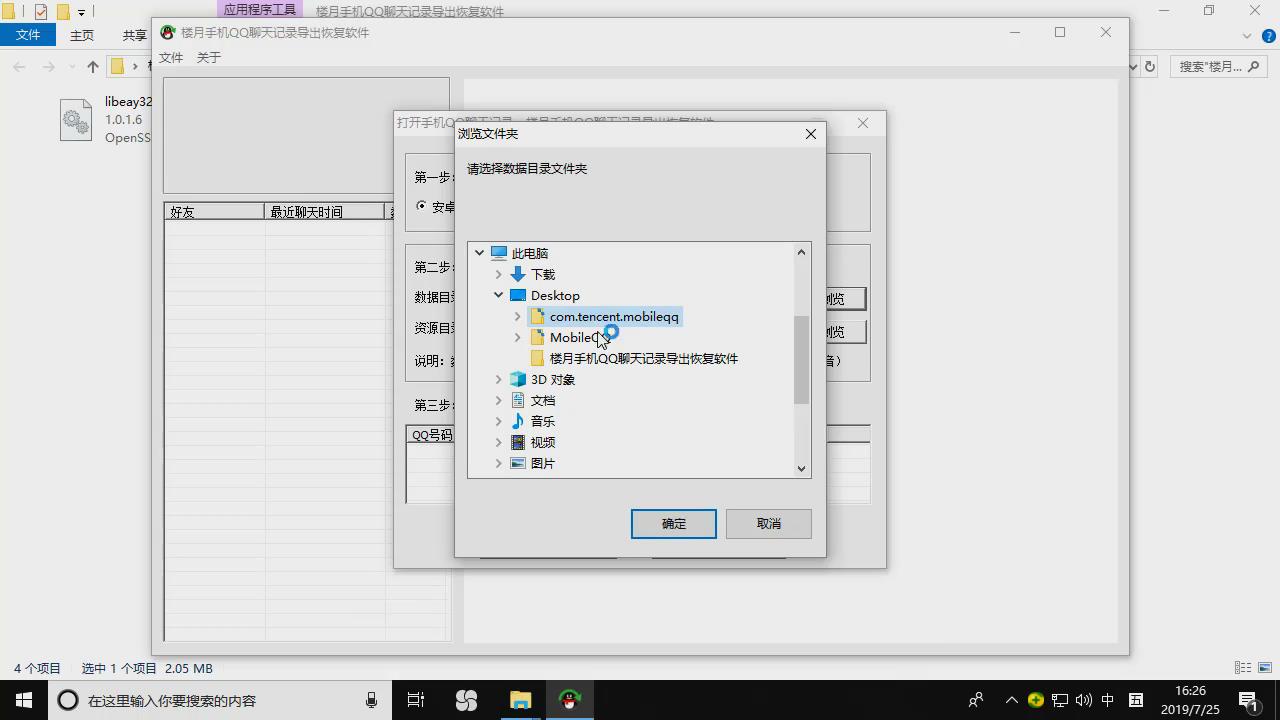Click Explorer refresh button
This screenshot has width=1280, height=720.
[x=1150, y=67]
